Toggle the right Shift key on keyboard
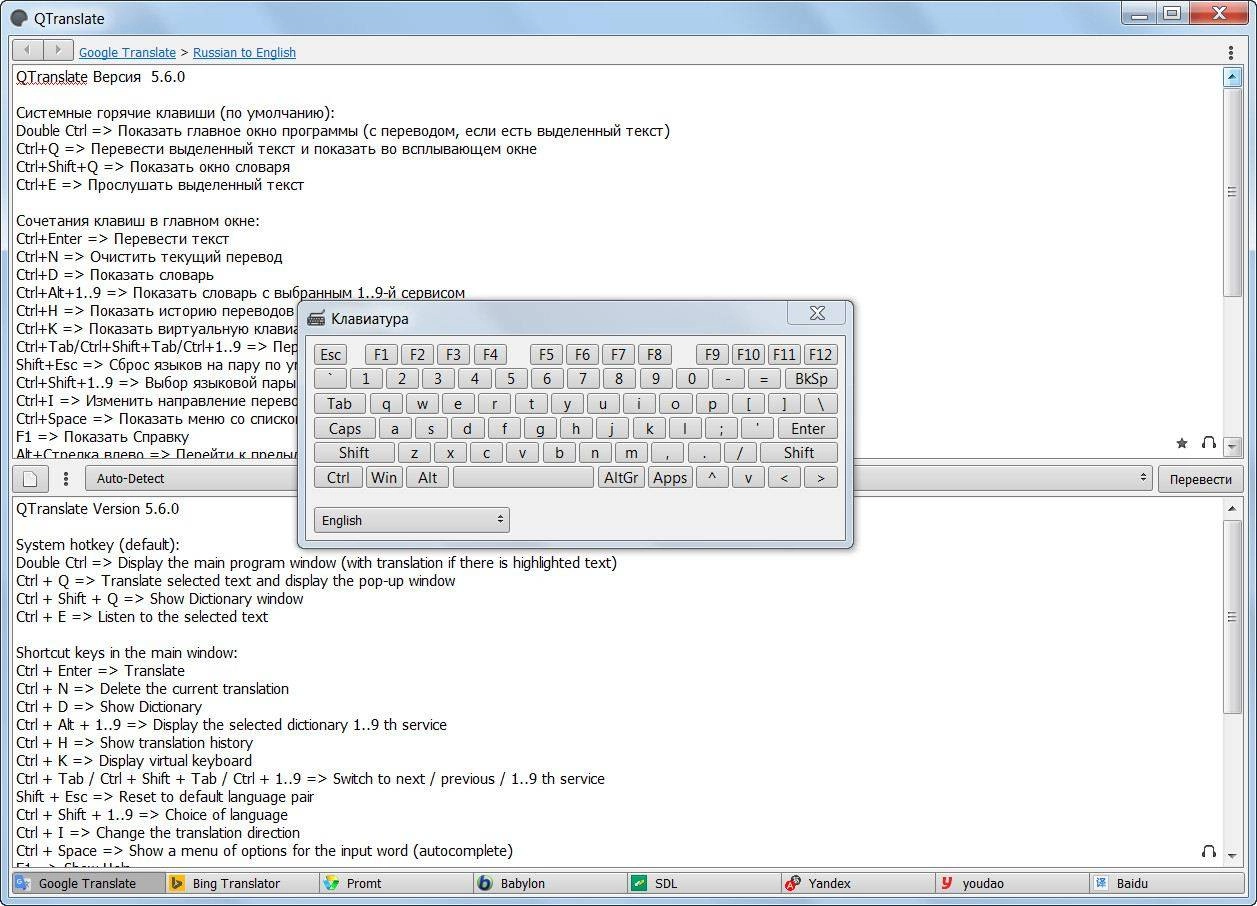 click(798, 452)
